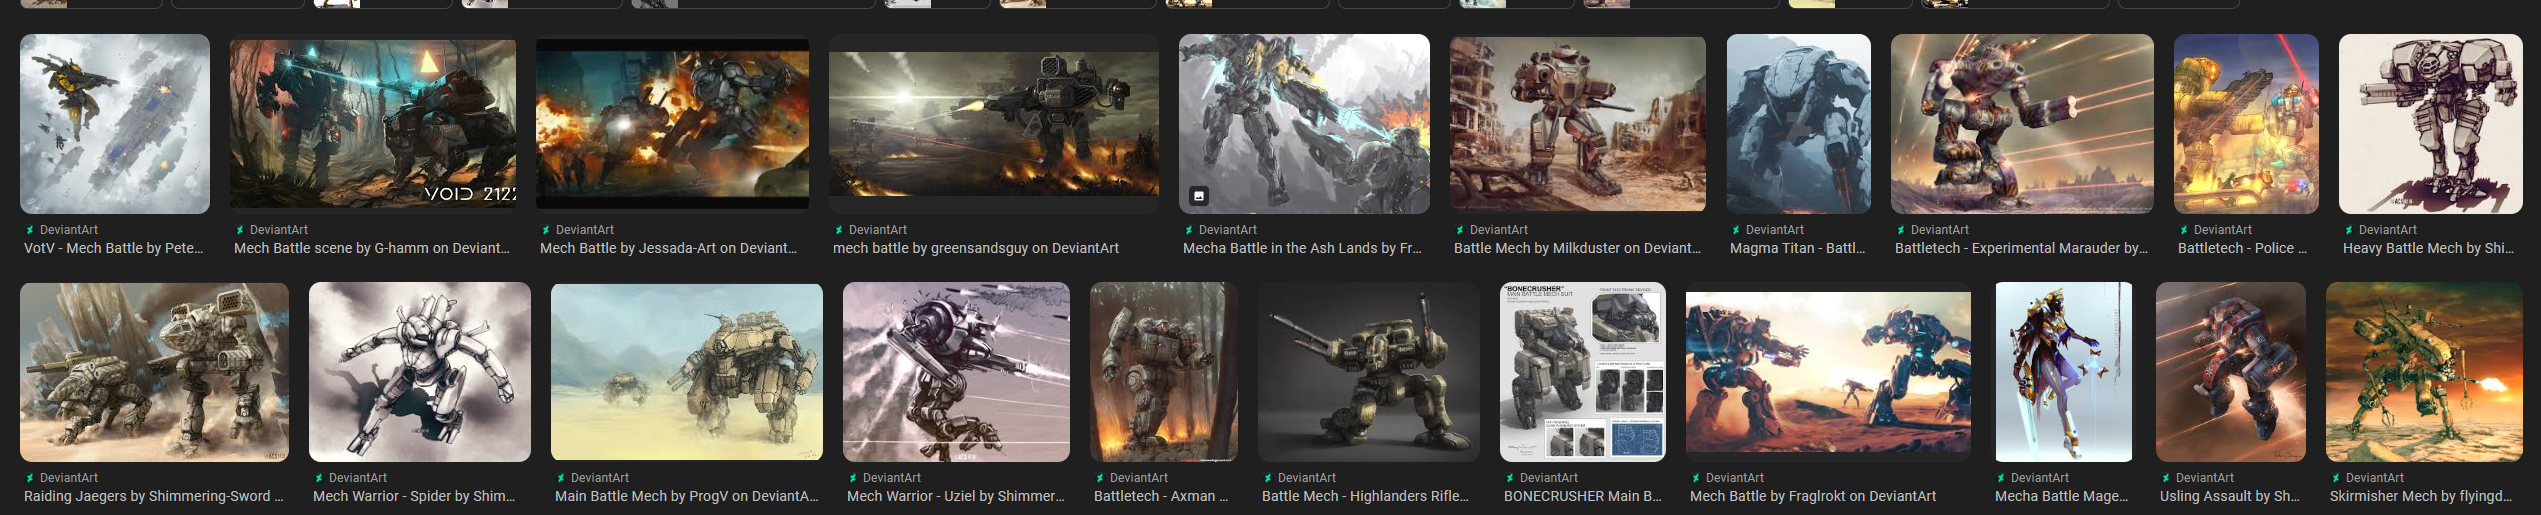Click DeviantArt favicon above Battletech - Axman
The height and width of the screenshot is (515, 2541).
(x=1100, y=478)
